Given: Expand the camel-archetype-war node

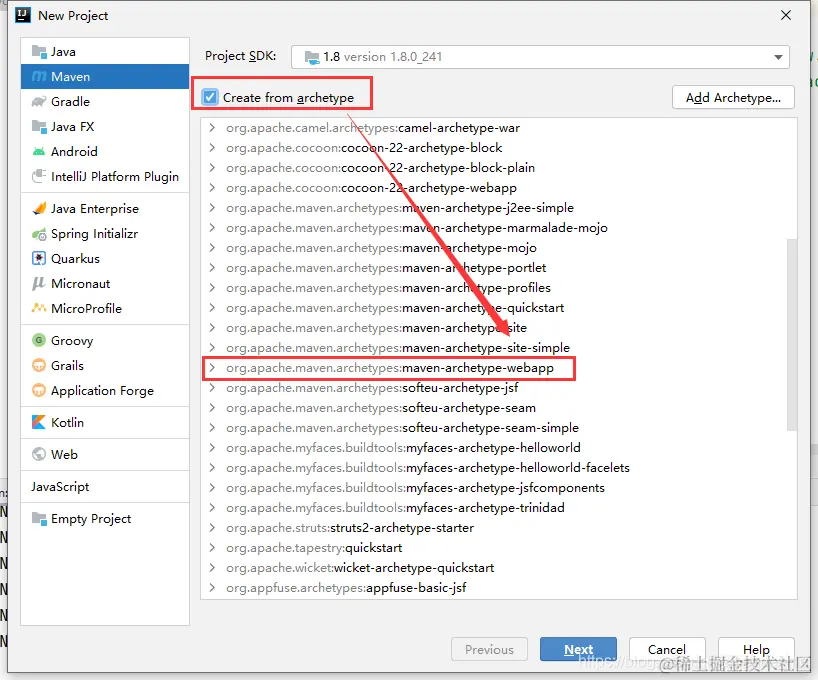Looking at the screenshot, I should click(x=212, y=128).
